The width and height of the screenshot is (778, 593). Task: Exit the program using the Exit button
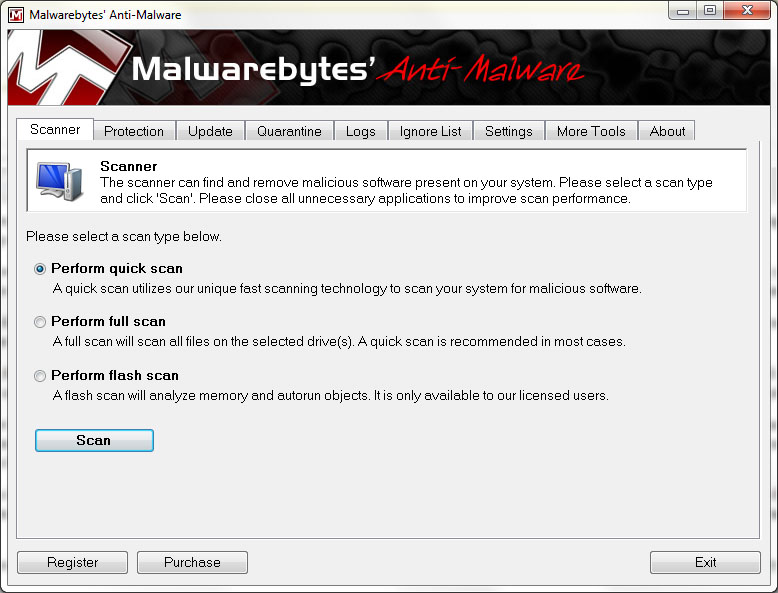[x=705, y=562]
